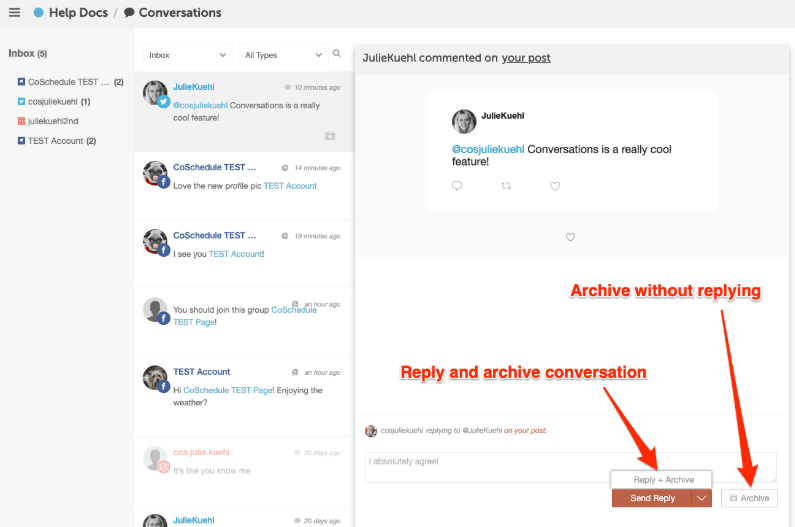795x527 pixels.
Task: Click the CoSchedule TEST Facebook icon in sidebar
Action: (21, 82)
